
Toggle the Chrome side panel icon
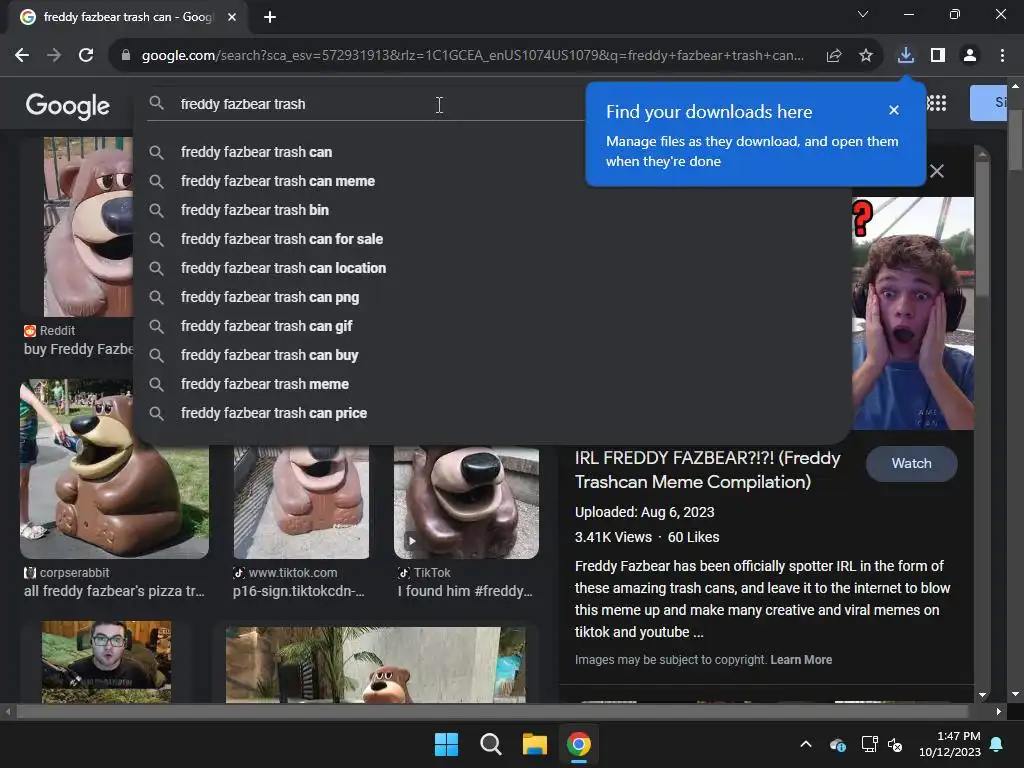(938, 56)
